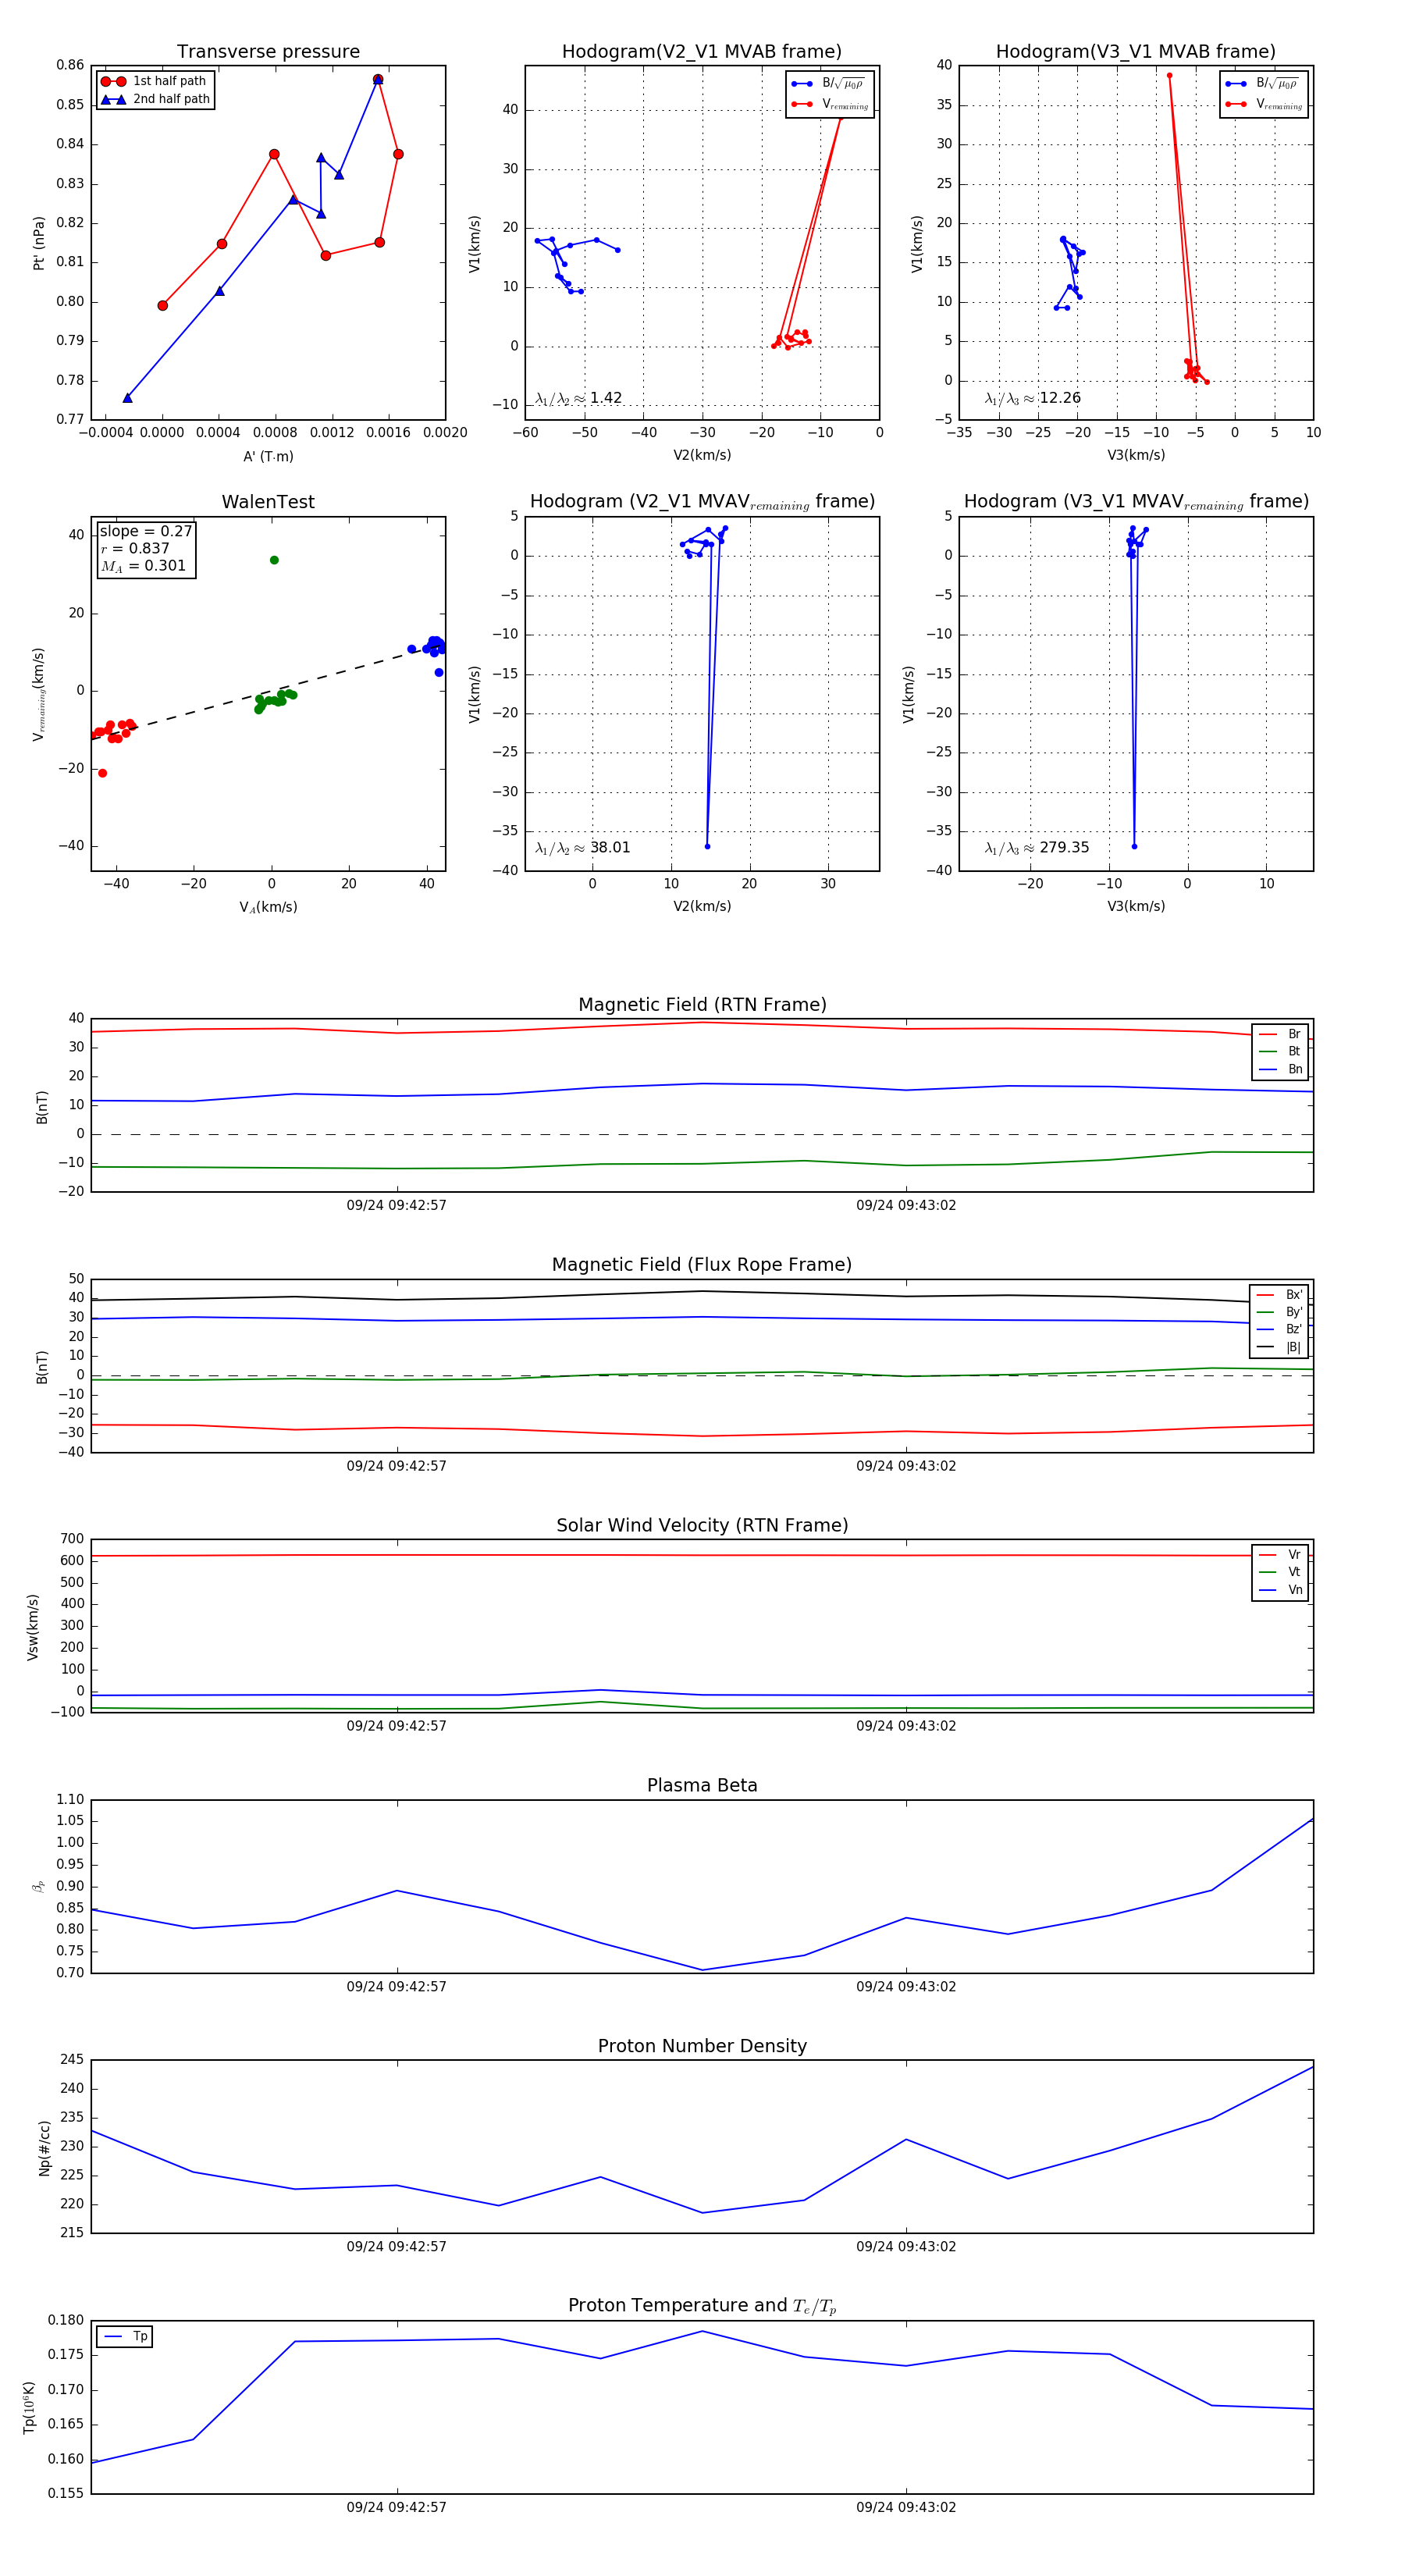Click the "Magnetic Field (Flux Rope Frame)" title
The width and height of the screenshot is (1405, 2576).
coord(702,1265)
